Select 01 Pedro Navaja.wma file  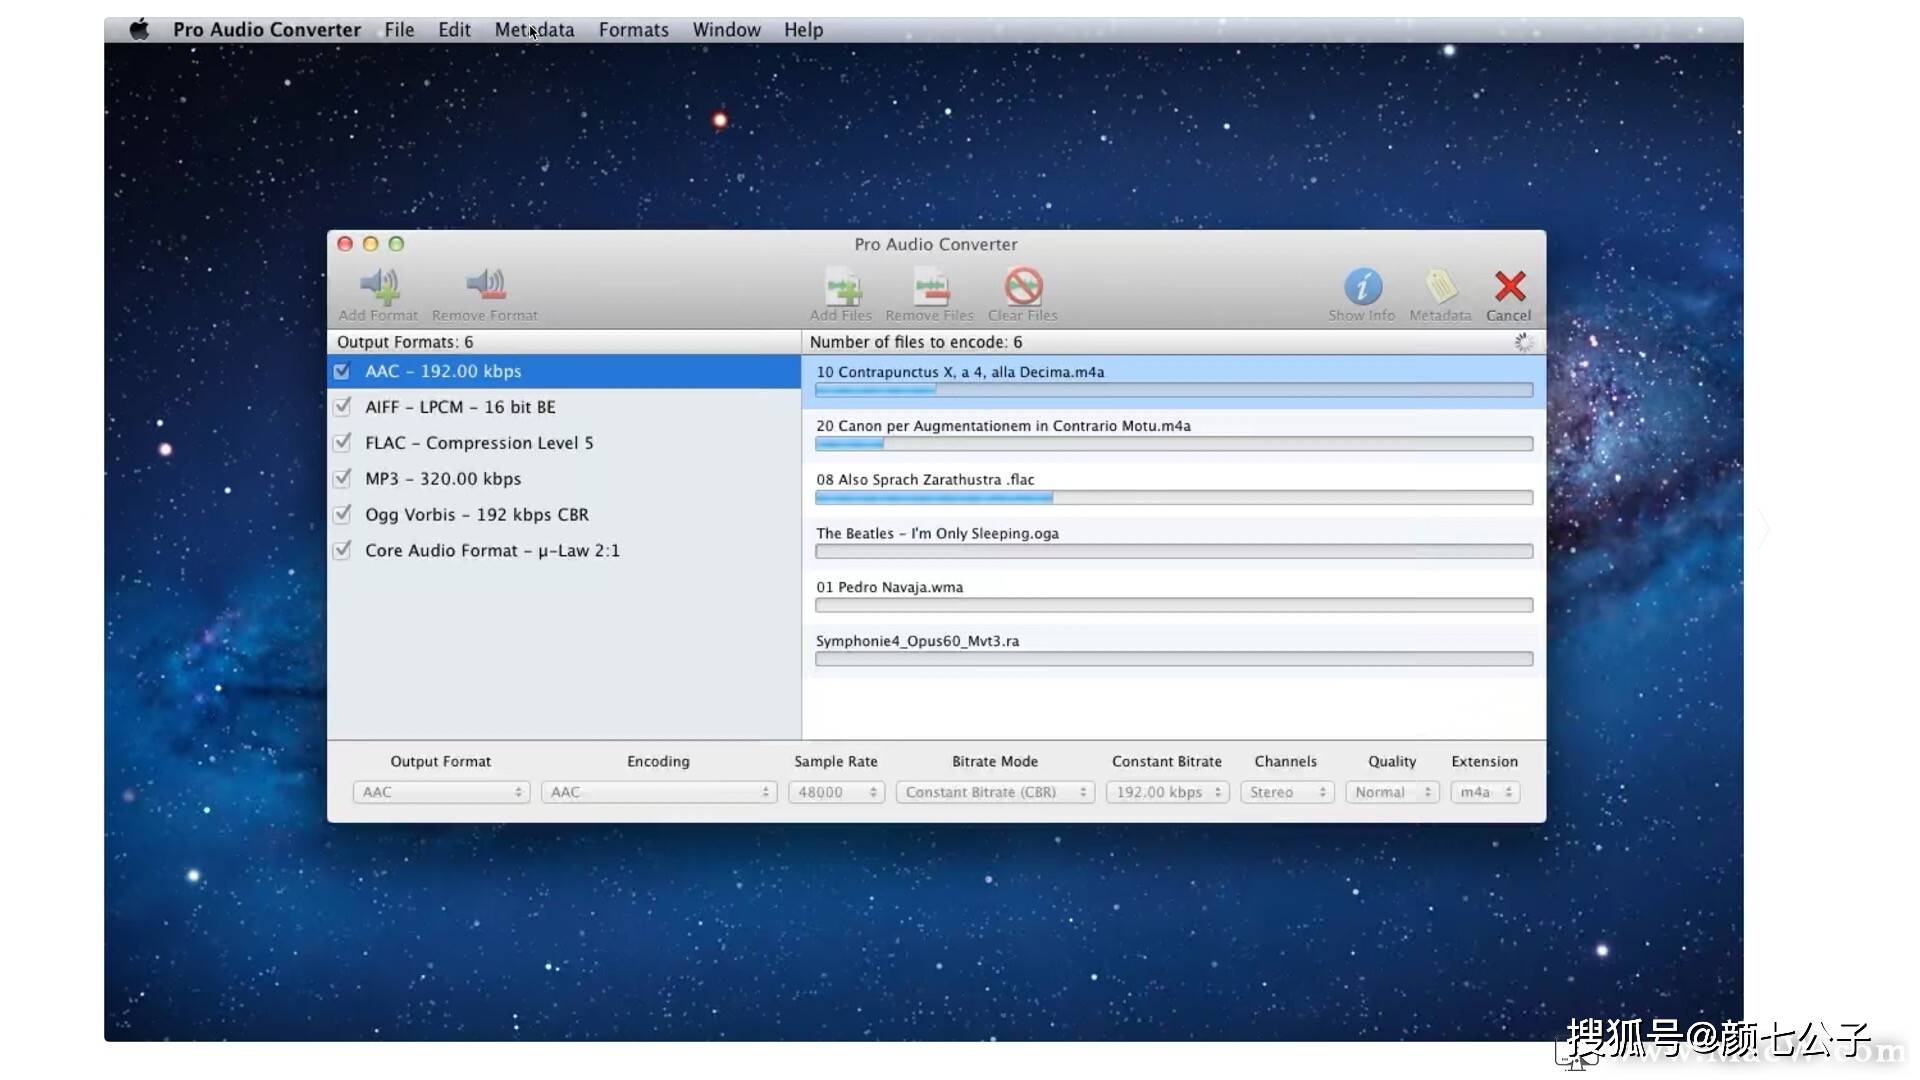tap(1174, 597)
